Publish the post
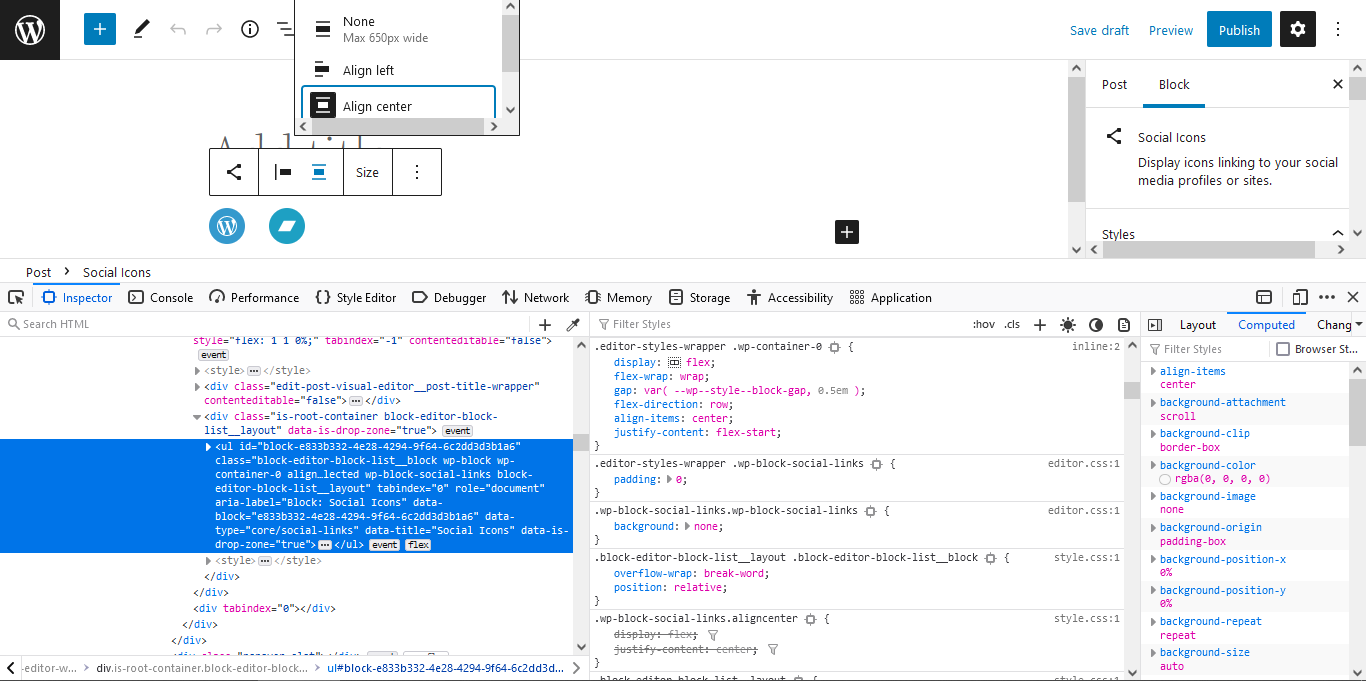Image resolution: width=1366 pixels, height=681 pixels. click(1239, 30)
